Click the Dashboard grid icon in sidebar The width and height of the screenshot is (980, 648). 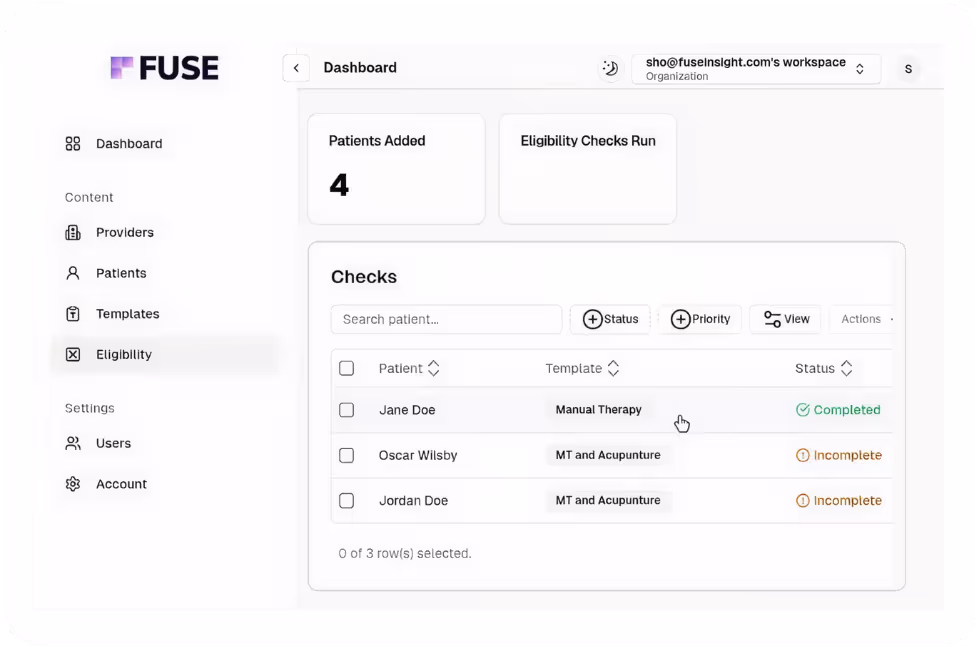pos(73,144)
